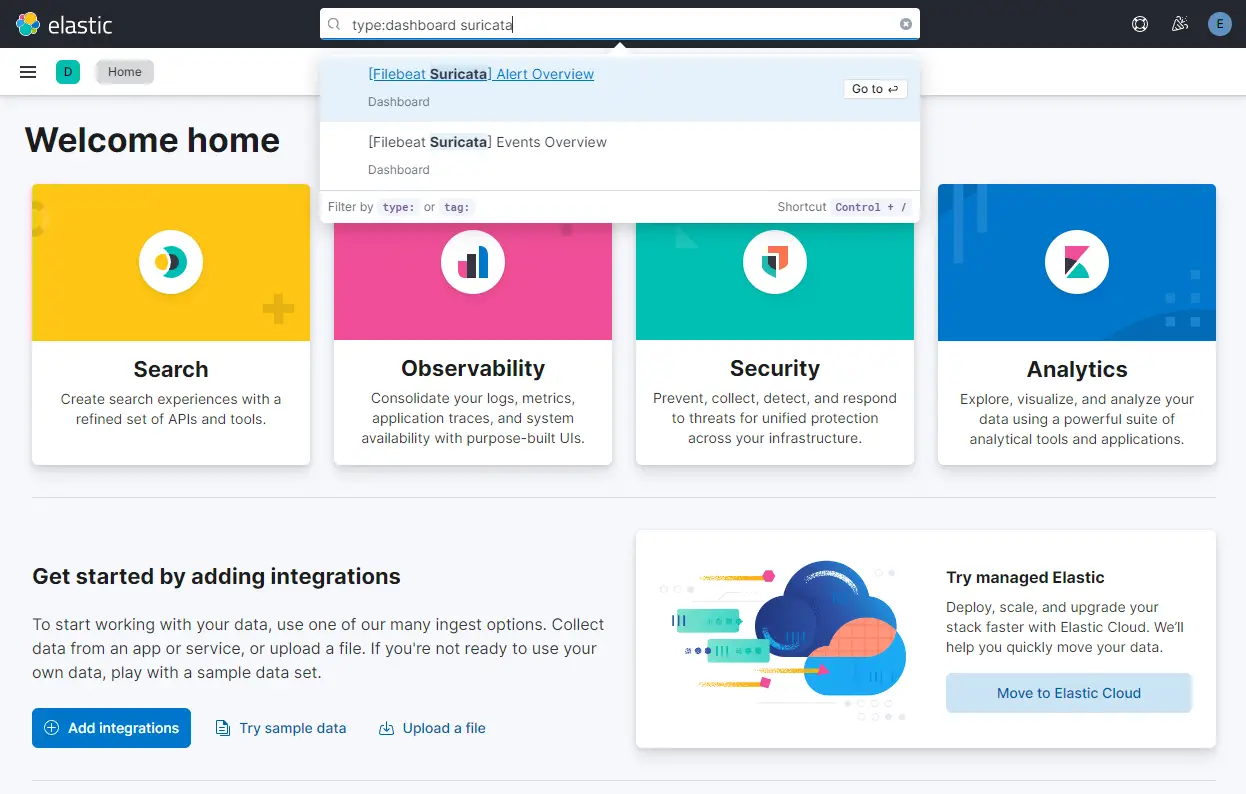The width and height of the screenshot is (1246, 794).
Task: Click the user avatar labeled E
Action: click(1219, 24)
